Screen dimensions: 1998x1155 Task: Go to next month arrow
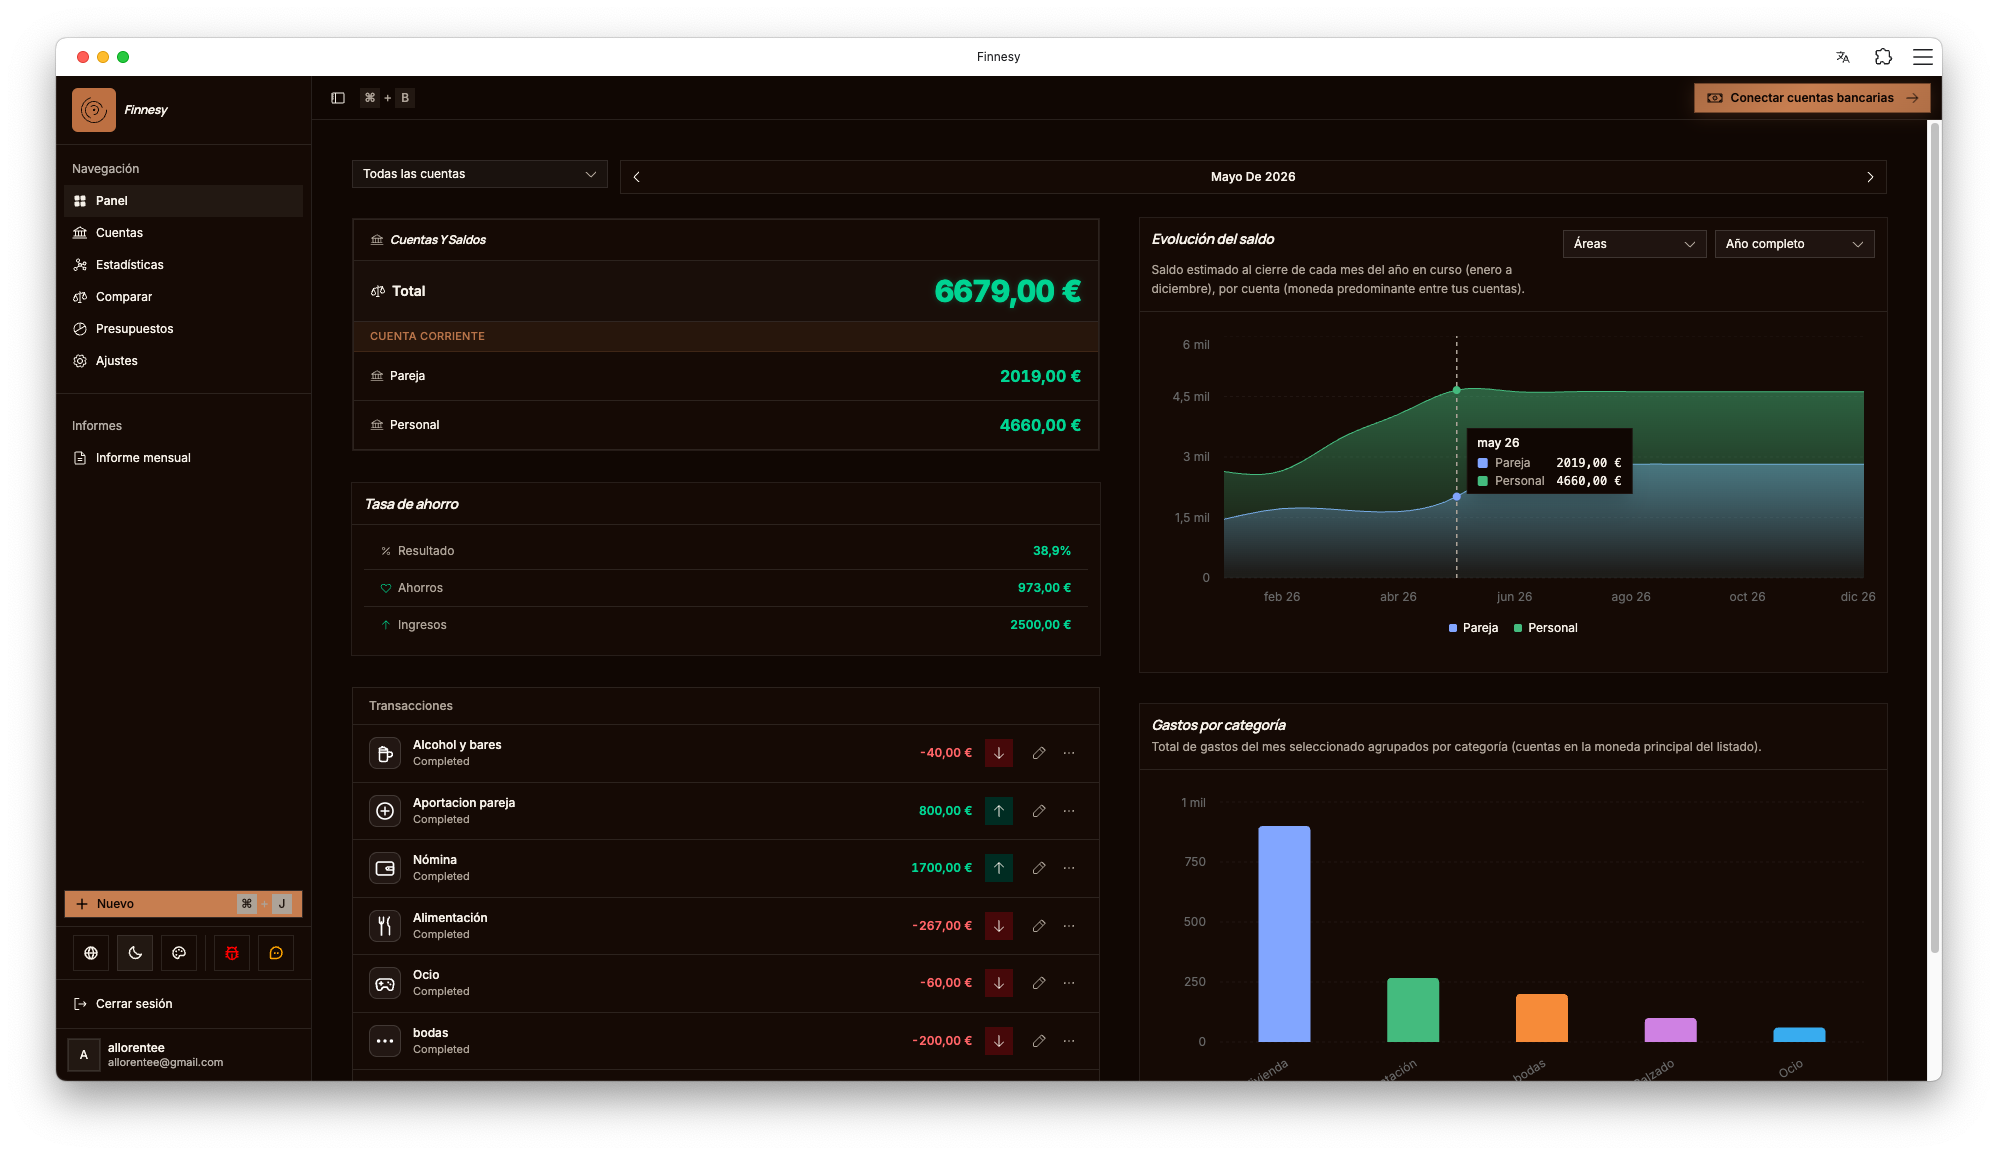(x=1870, y=177)
